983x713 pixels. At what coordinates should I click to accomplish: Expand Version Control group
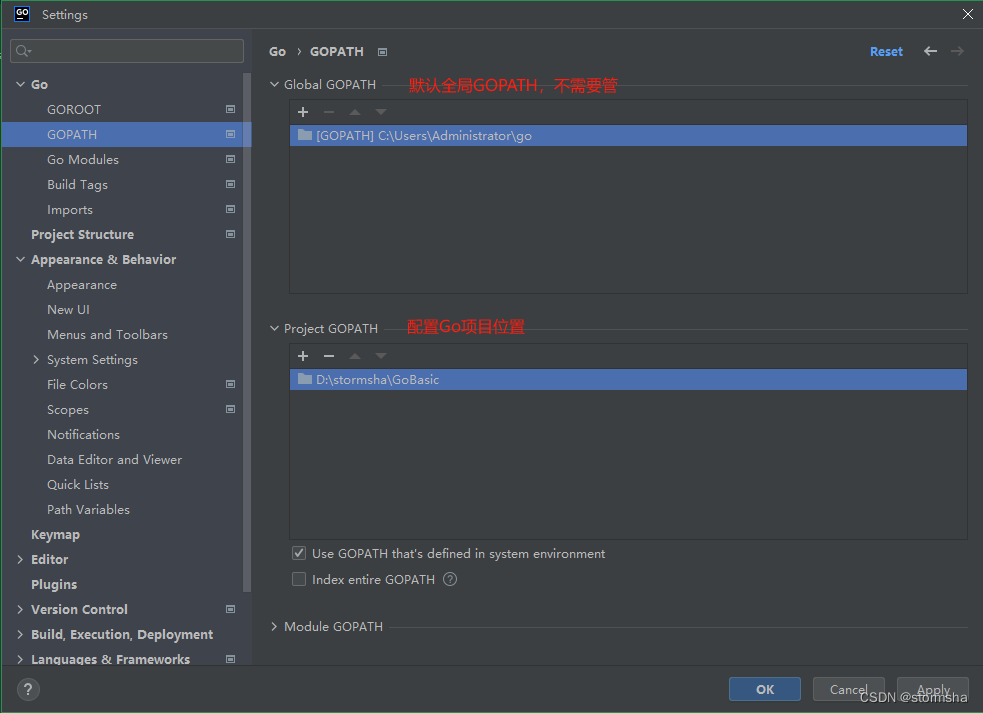[20, 610]
